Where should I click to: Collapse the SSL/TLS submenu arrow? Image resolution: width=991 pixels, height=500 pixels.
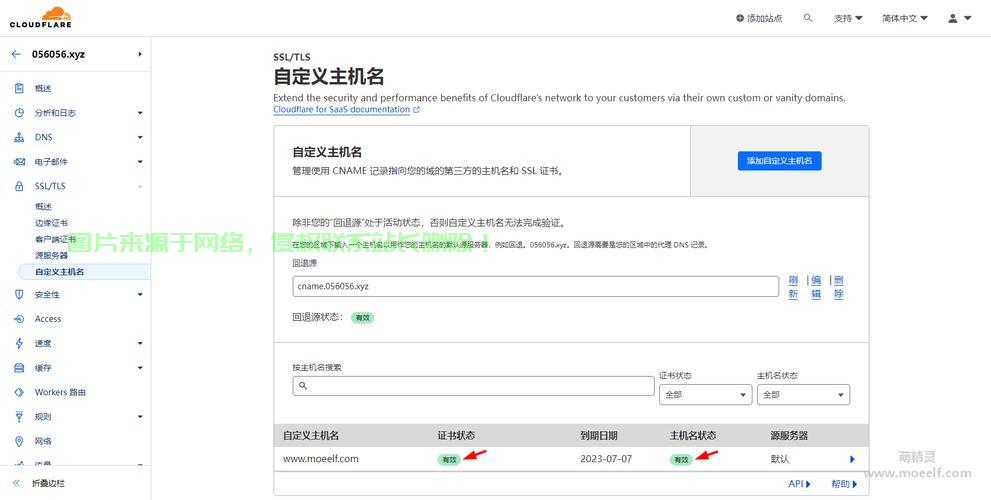pos(140,186)
